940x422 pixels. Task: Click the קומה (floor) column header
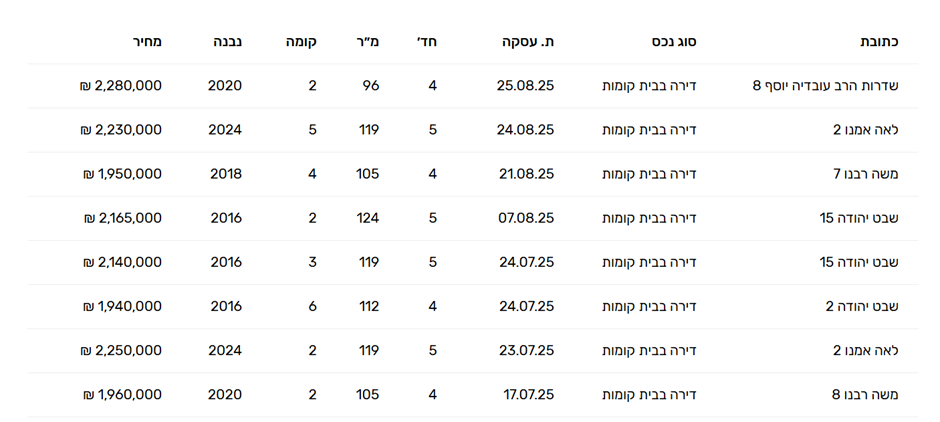301,42
